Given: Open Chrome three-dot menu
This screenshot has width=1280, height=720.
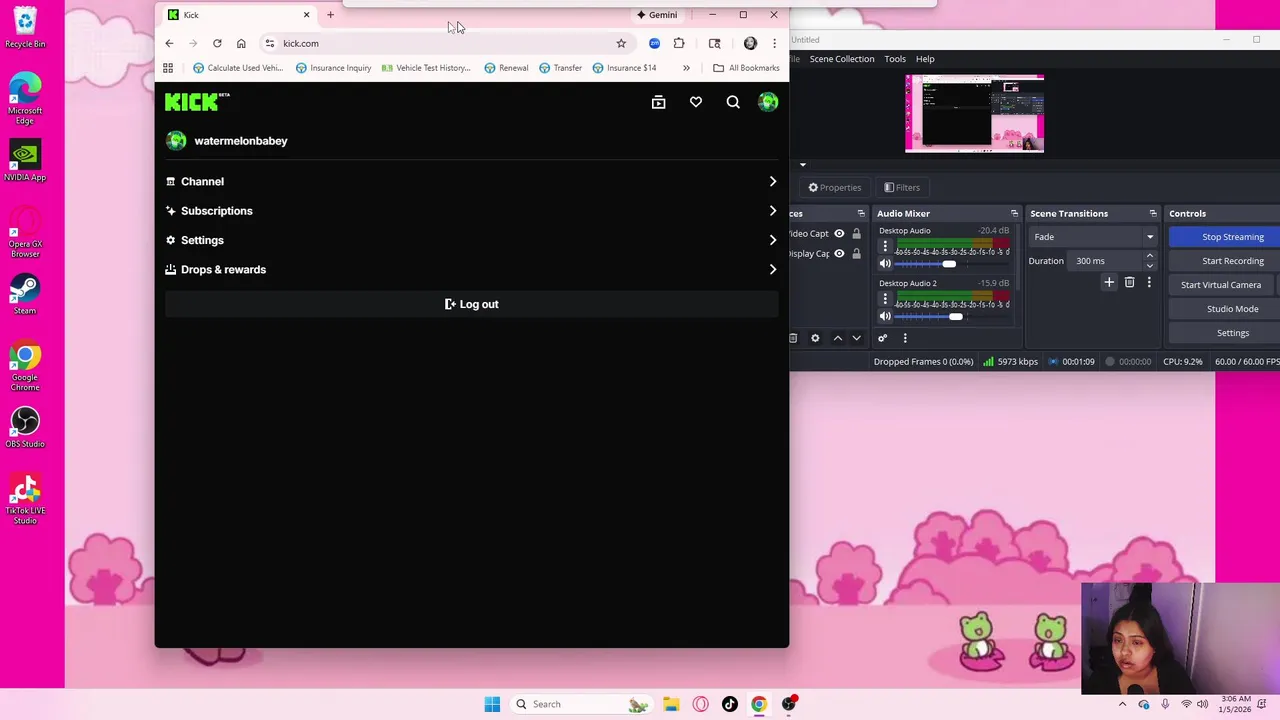Looking at the screenshot, I should tap(774, 43).
